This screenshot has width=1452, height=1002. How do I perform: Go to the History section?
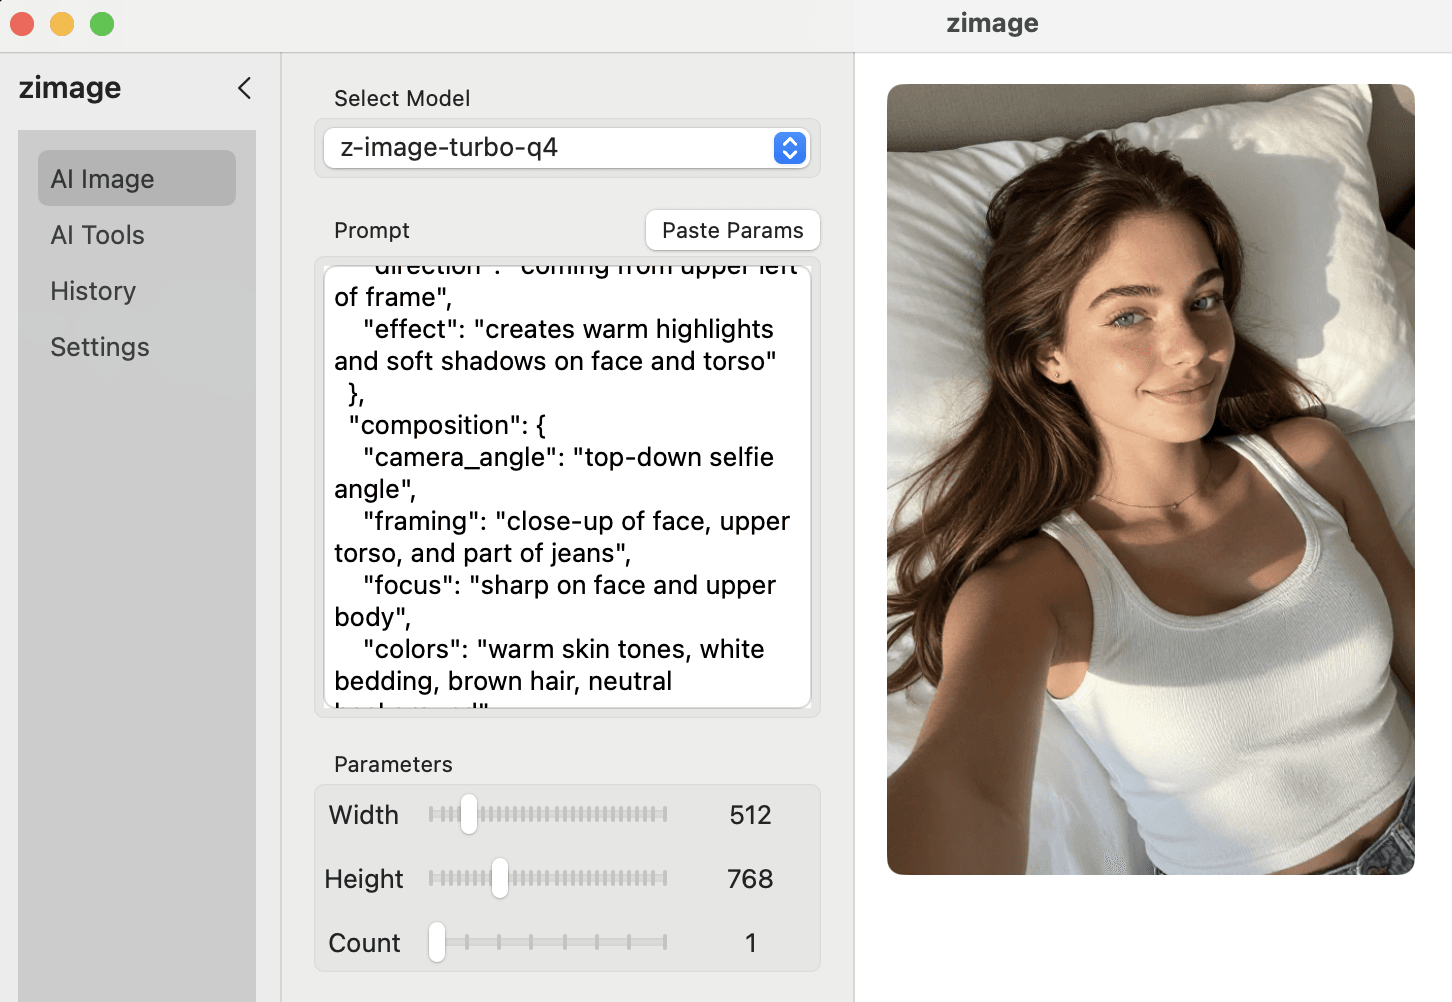pyautogui.click(x=93, y=291)
